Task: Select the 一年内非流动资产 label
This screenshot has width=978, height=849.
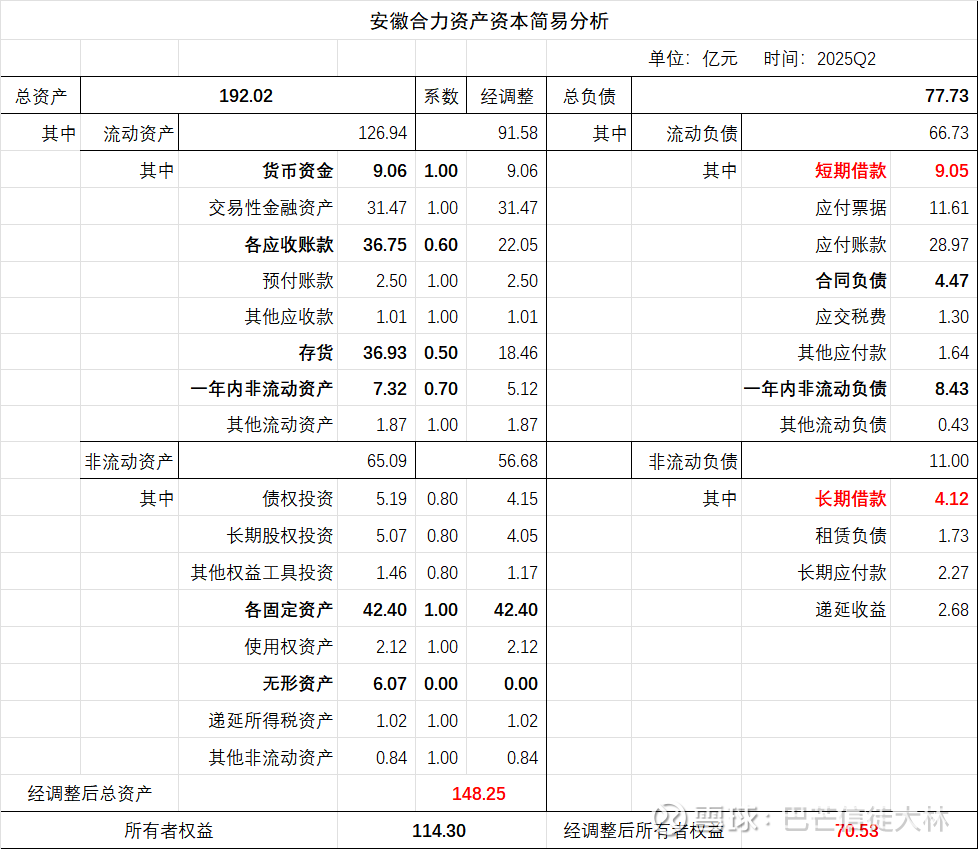Action: tap(262, 389)
